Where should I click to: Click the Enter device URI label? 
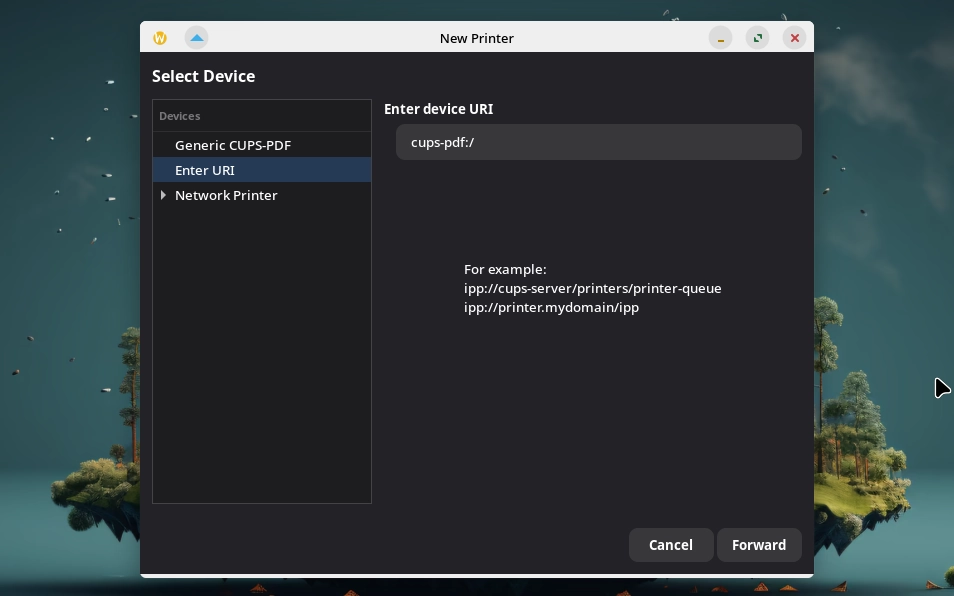coord(438,109)
